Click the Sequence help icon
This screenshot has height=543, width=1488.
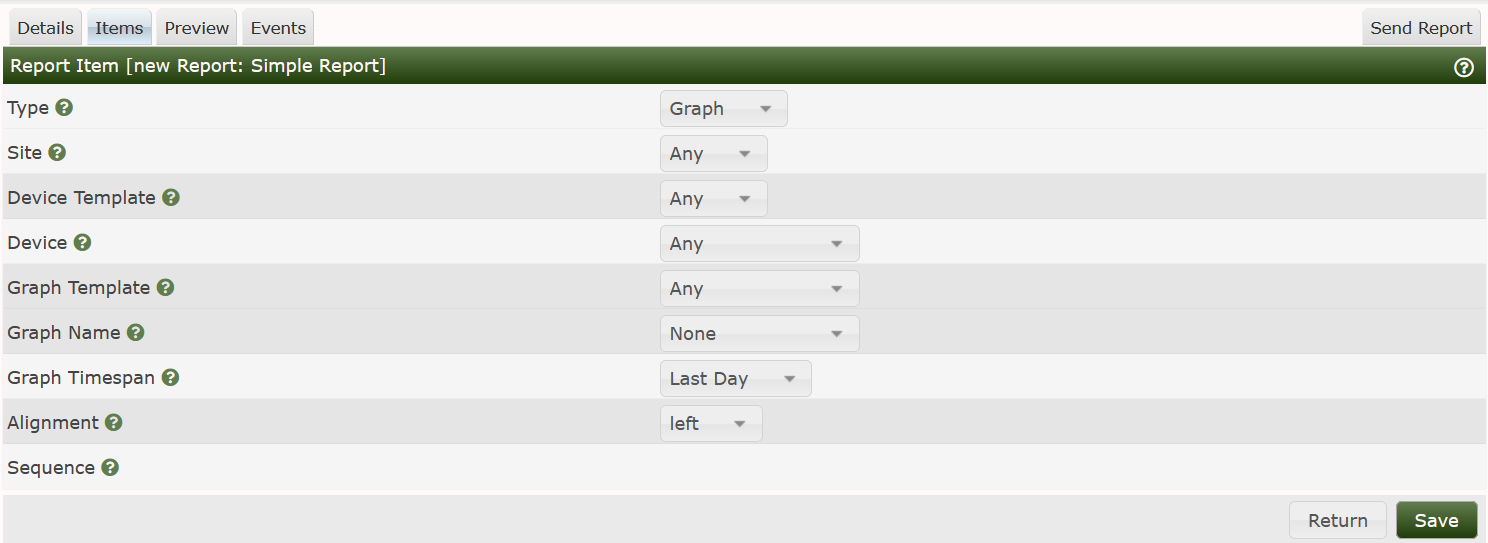(110, 468)
